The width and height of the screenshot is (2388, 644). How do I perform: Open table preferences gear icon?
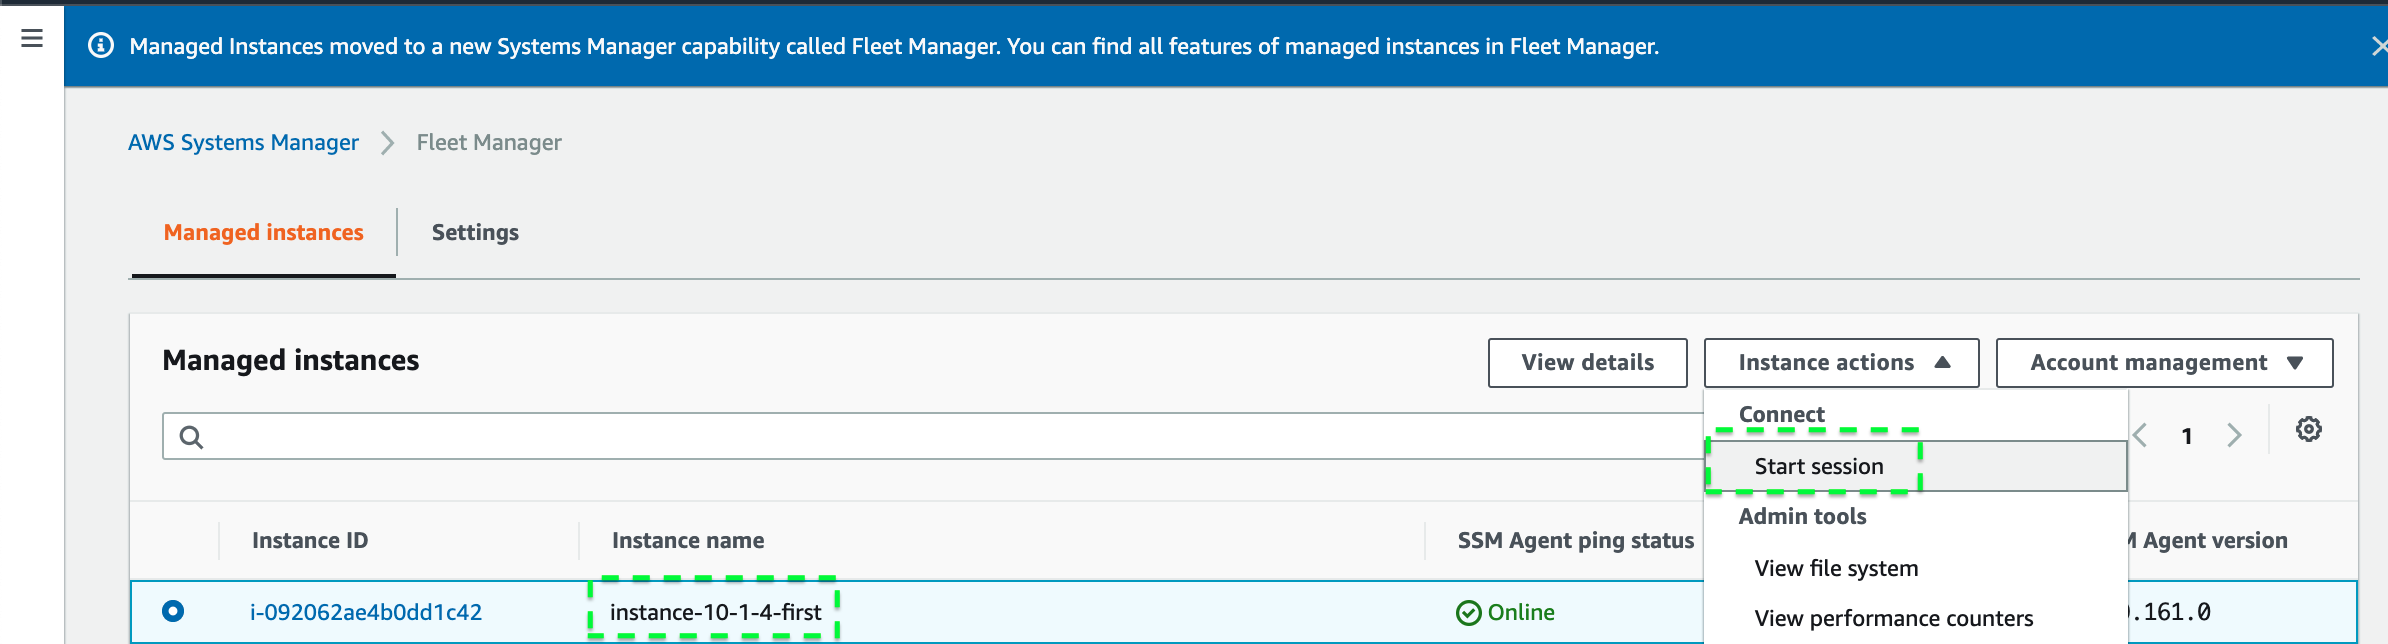(x=2309, y=429)
